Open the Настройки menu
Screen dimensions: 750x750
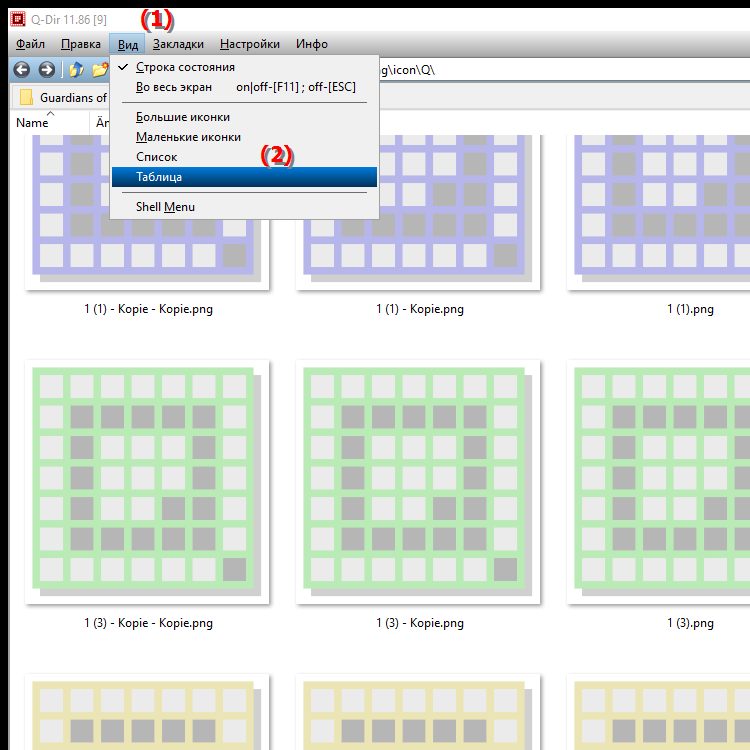click(250, 44)
